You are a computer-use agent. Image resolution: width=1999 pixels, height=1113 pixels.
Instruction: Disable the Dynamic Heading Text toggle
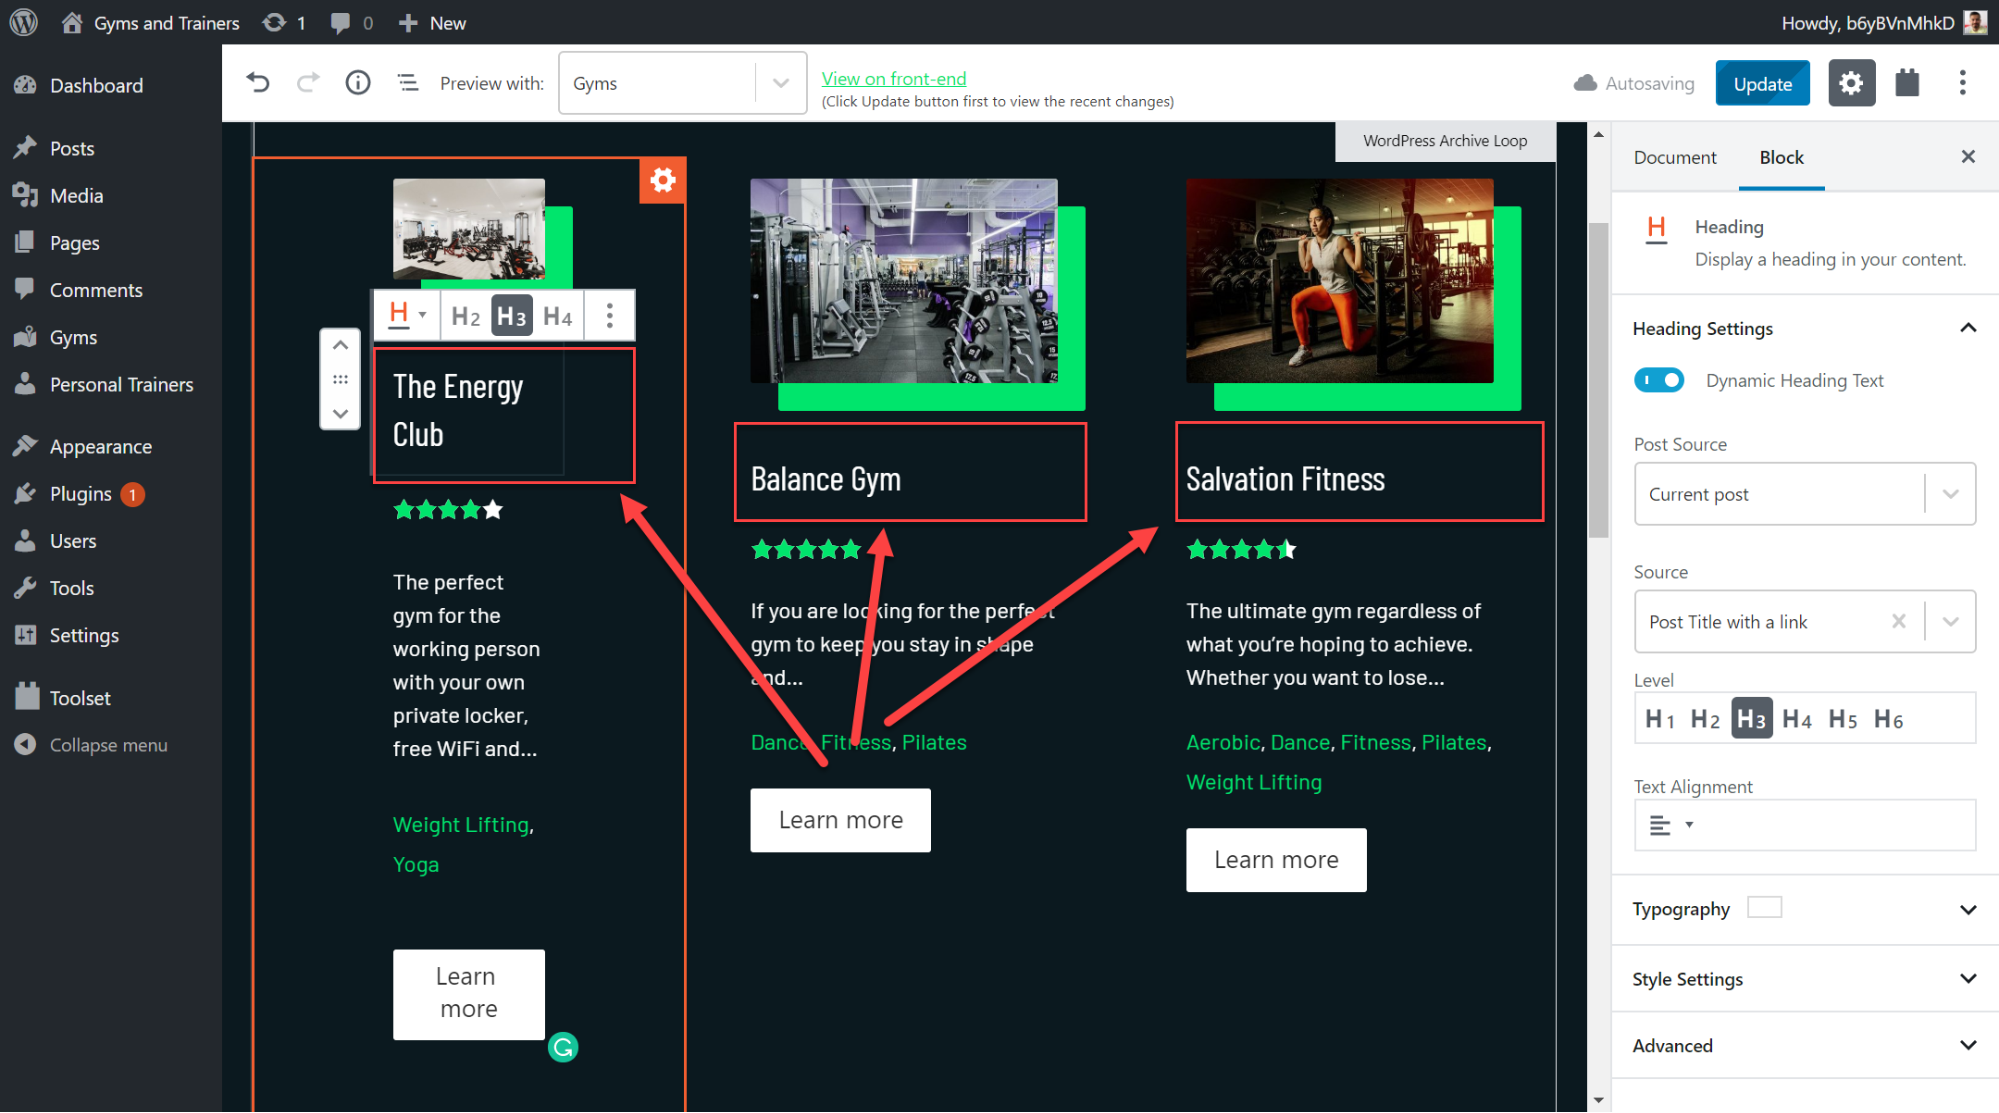coord(1658,380)
